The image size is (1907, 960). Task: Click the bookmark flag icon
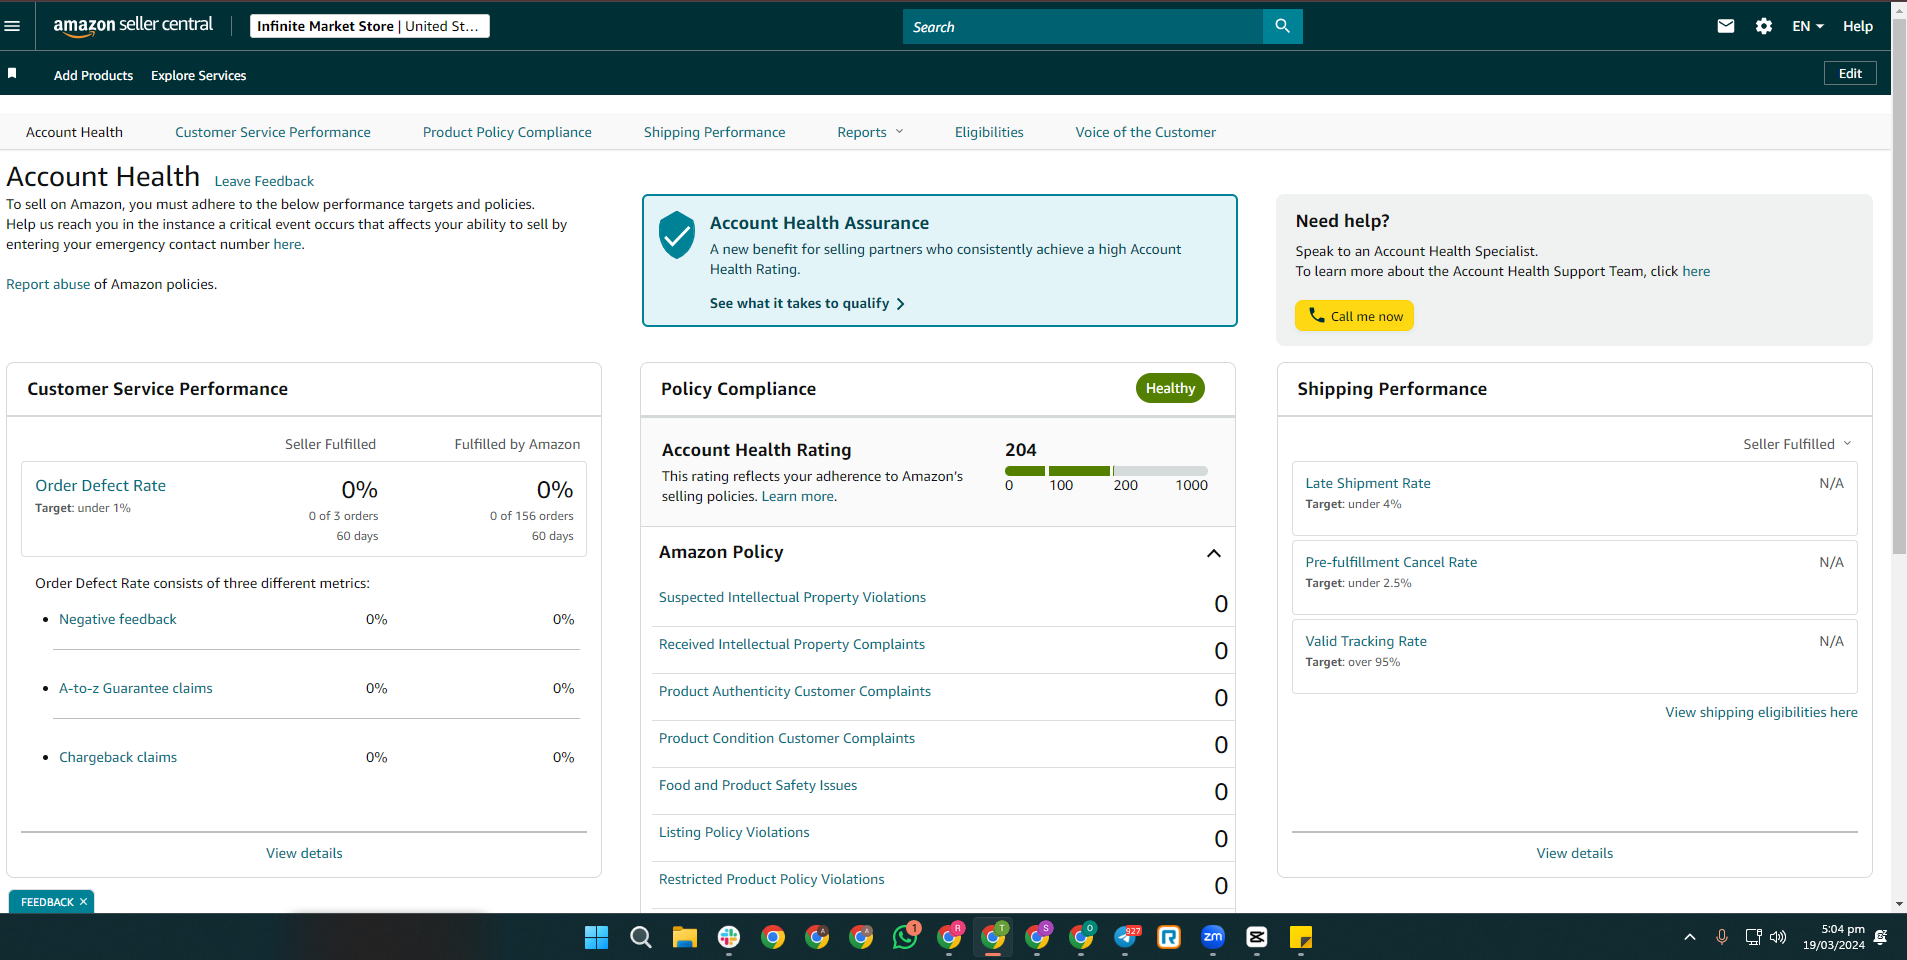coord(12,74)
